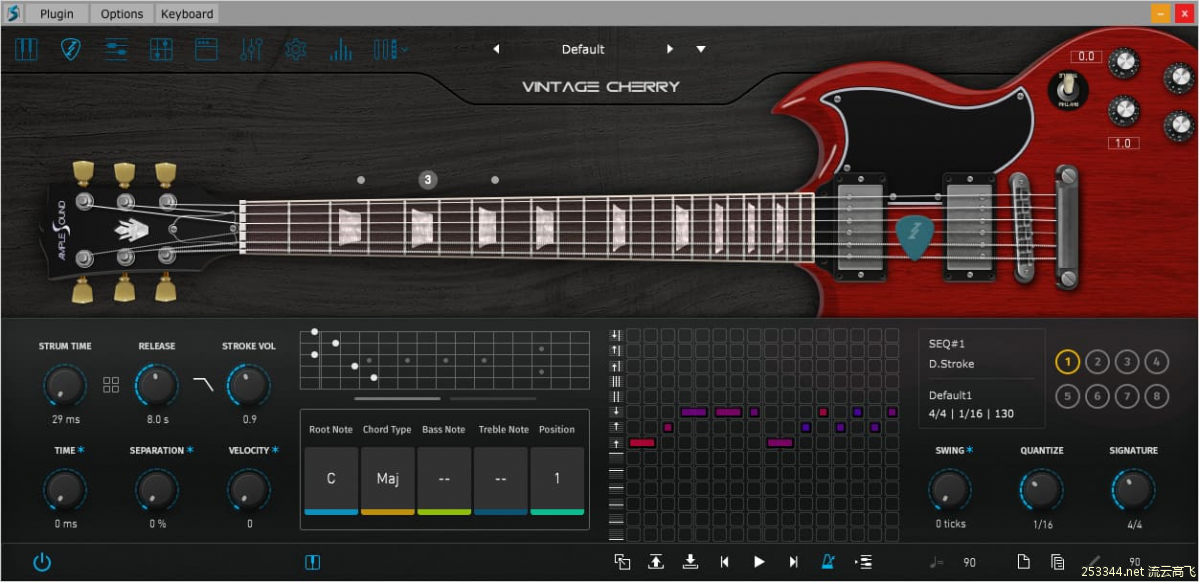
Task: Select the previous preset arrow beside Default
Action: [x=496, y=49]
